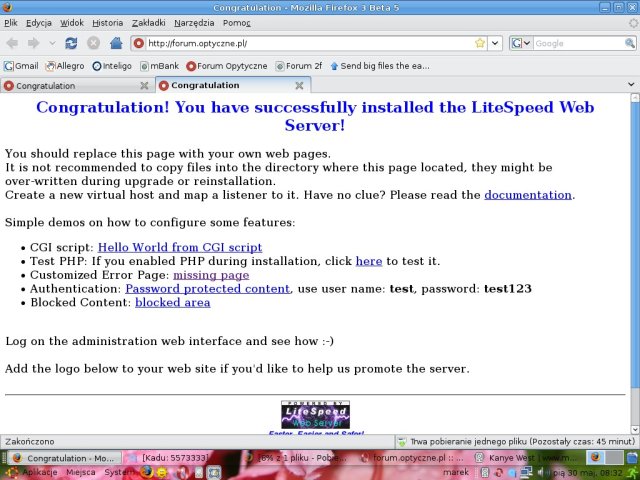Open the mBank bookmark
This screenshot has width=640, height=480.
(x=159, y=66)
